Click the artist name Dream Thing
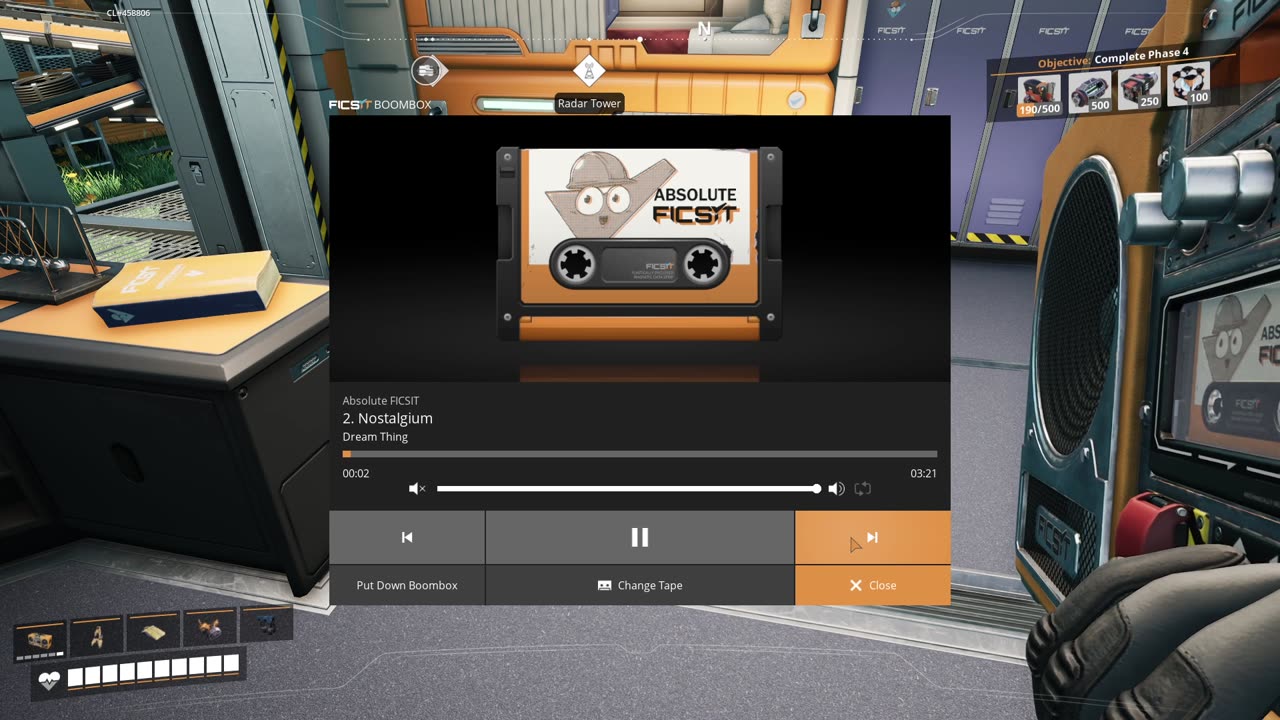The image size is (1280, 720). (375, 437)
